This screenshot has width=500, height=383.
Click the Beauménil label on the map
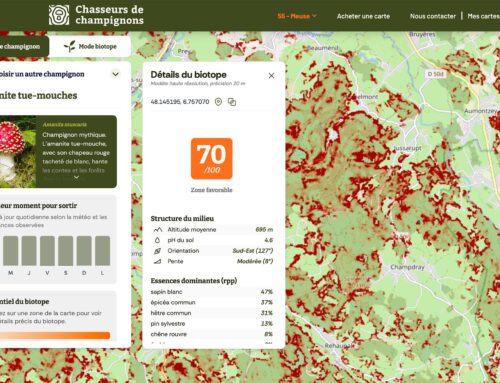click(322, 48)
